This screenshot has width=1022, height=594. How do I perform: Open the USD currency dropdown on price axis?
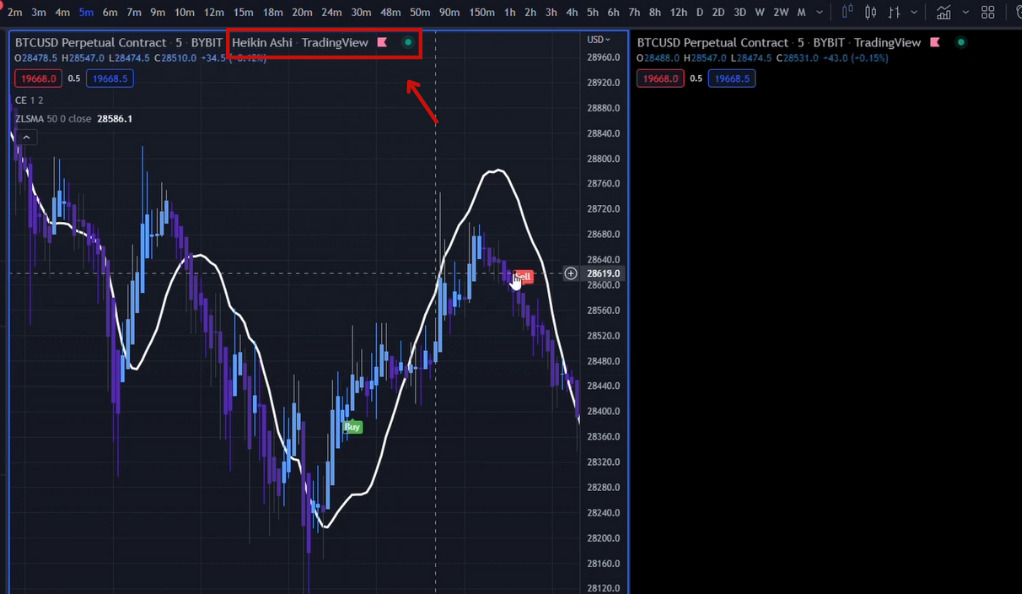click(x=598, y=40)
